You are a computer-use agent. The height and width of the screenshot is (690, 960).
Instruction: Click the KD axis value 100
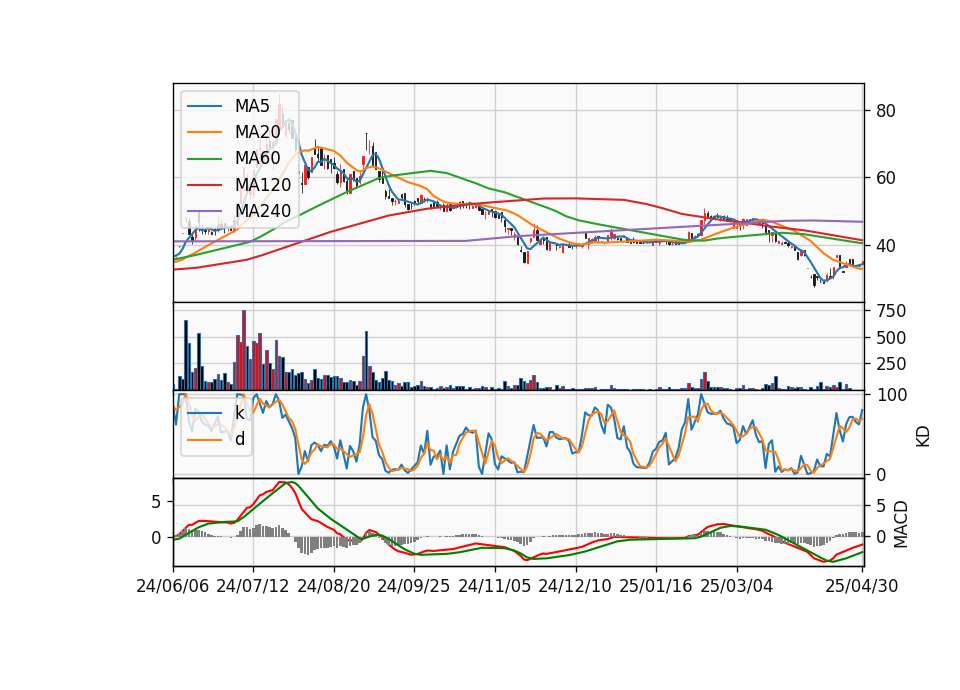pyautogui.click(x=891, y=395)
